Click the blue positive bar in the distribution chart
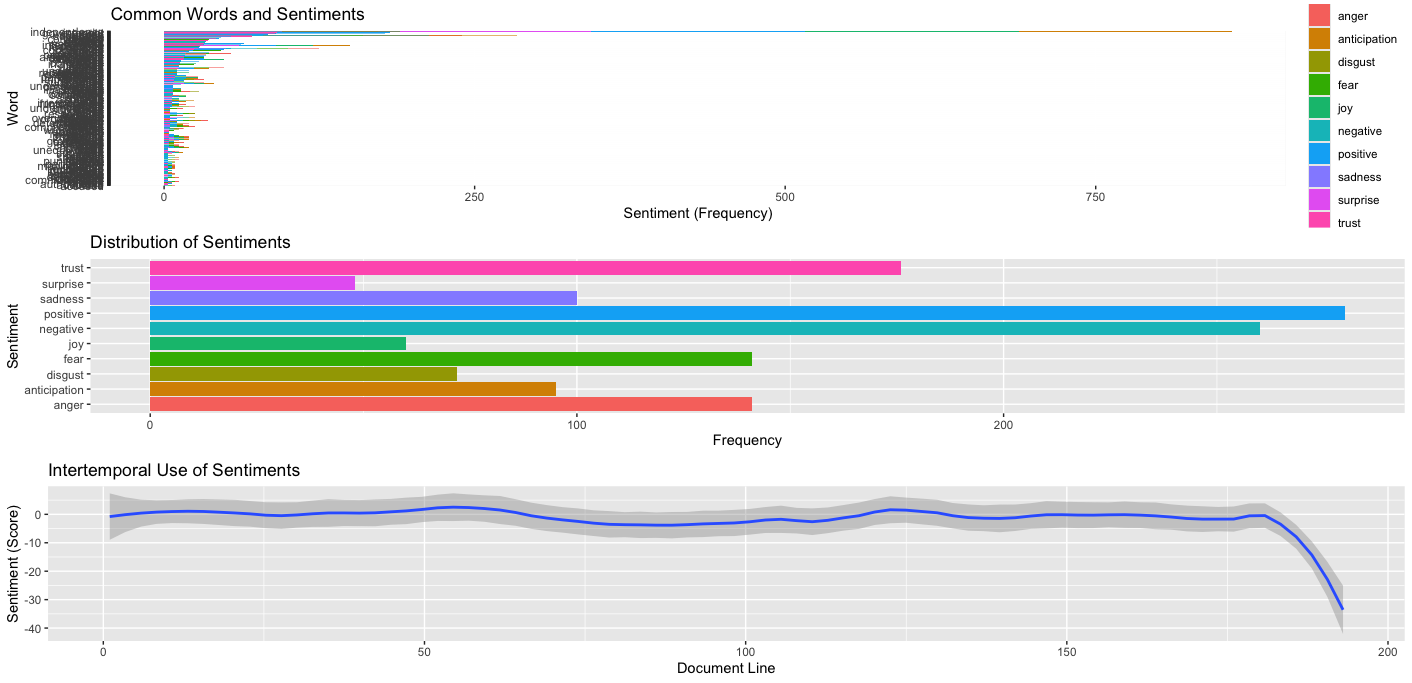This screenshot has height=683, width=1412. click(x=747, y=314)
